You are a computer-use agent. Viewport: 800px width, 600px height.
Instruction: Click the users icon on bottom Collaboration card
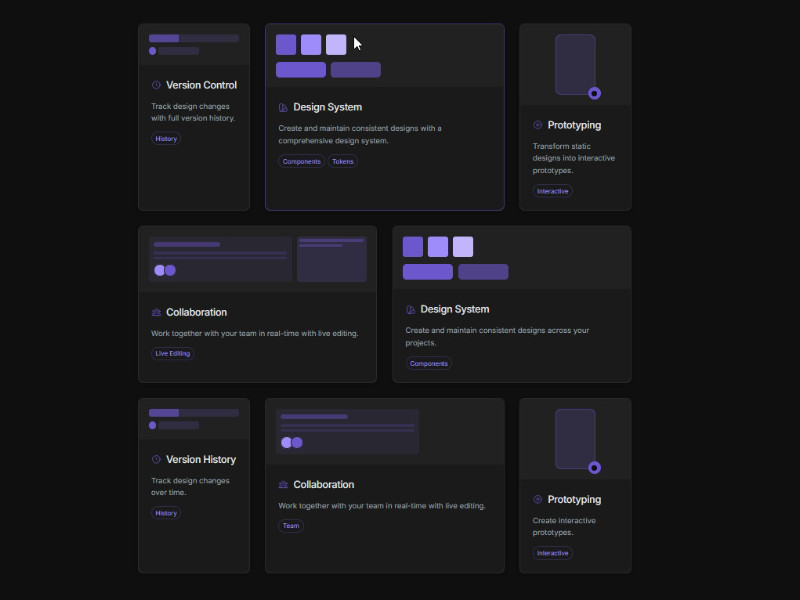point(284,484)
